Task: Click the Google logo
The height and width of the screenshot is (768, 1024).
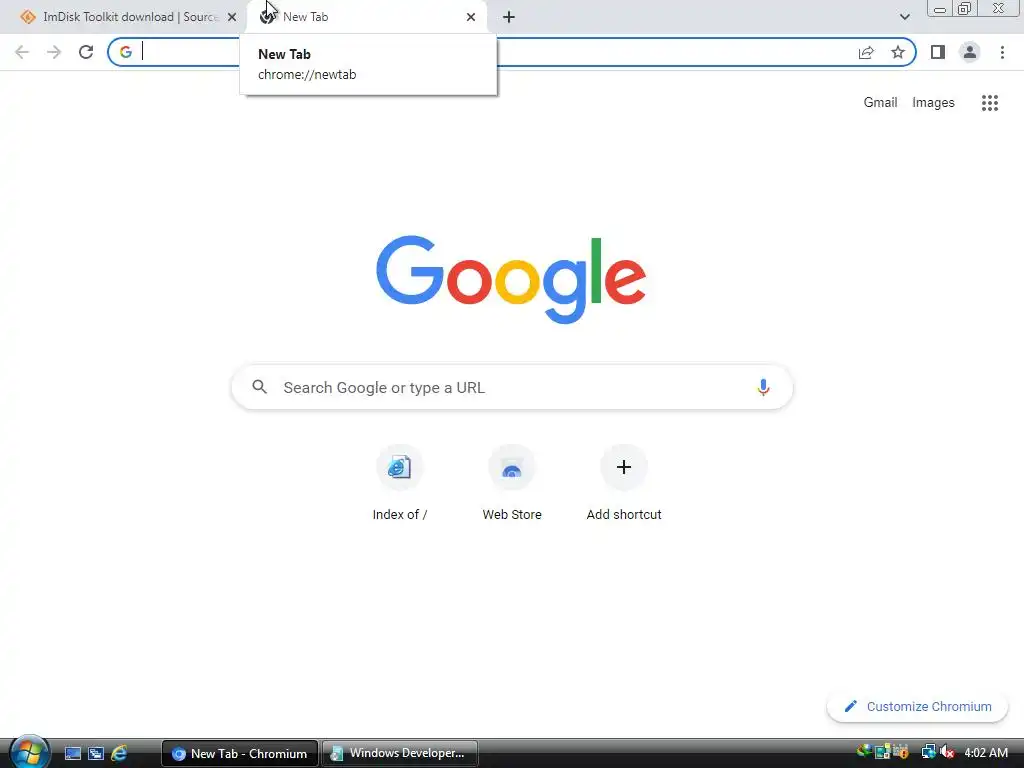Action: (x=511, y=280)
